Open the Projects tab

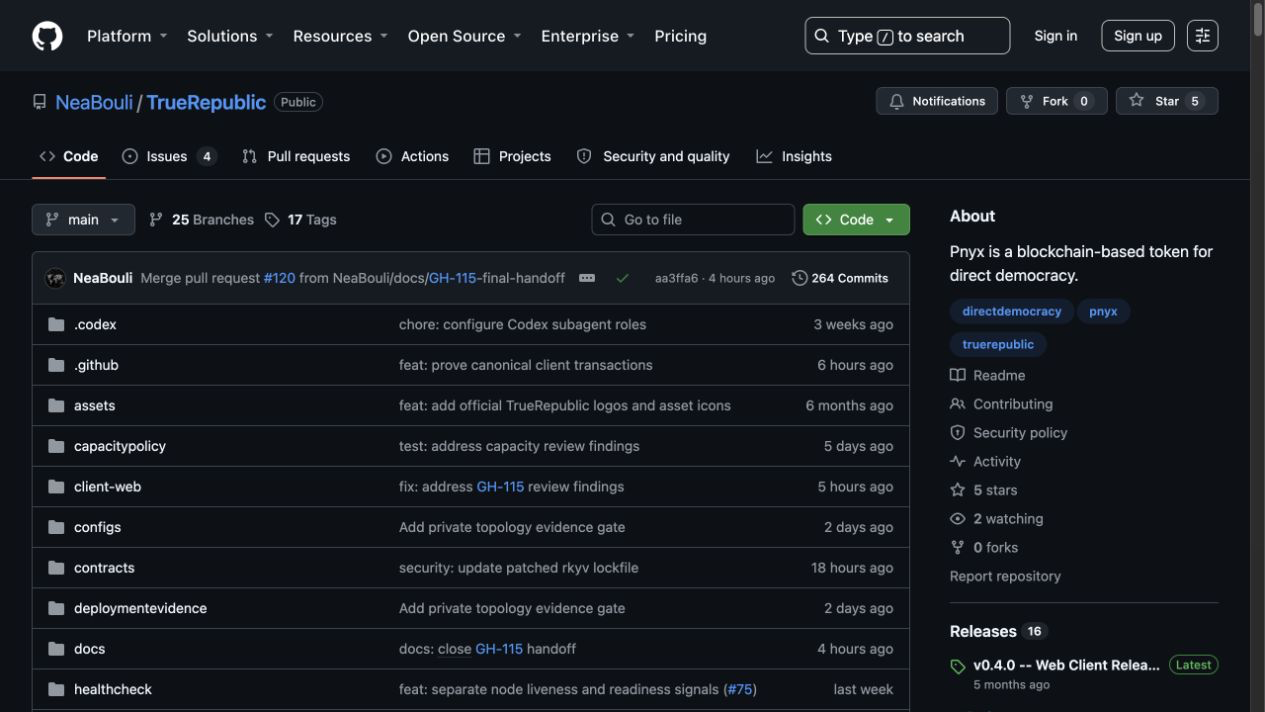[512, 156]
